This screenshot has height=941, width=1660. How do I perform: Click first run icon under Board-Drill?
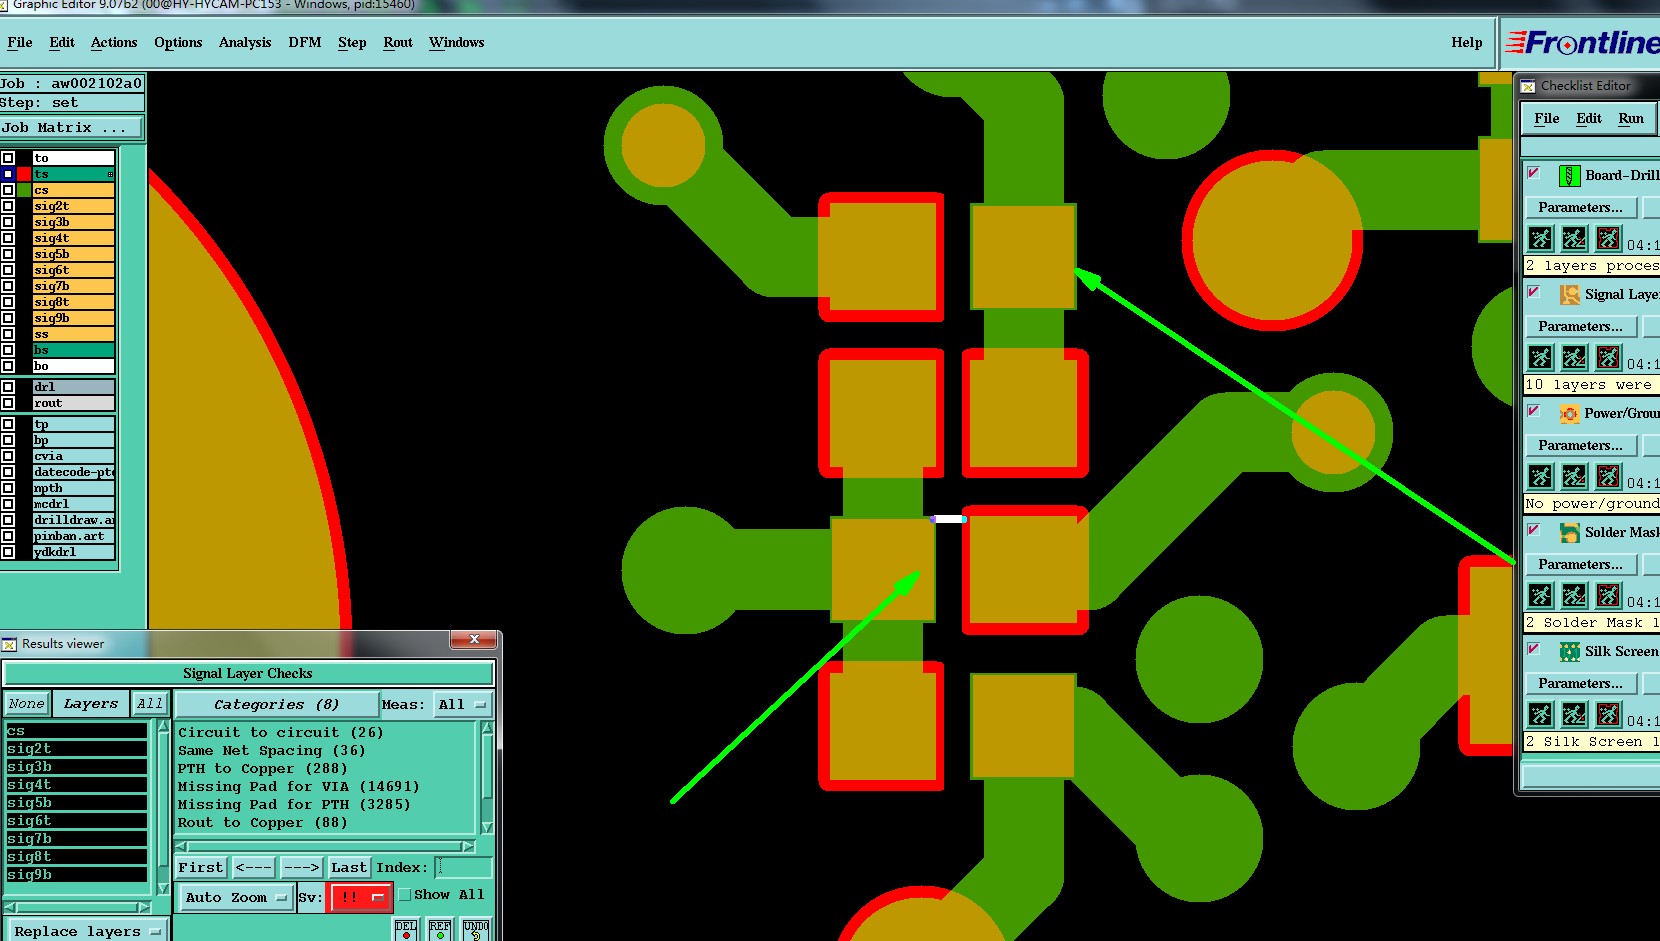click(x=1540, y=238)
